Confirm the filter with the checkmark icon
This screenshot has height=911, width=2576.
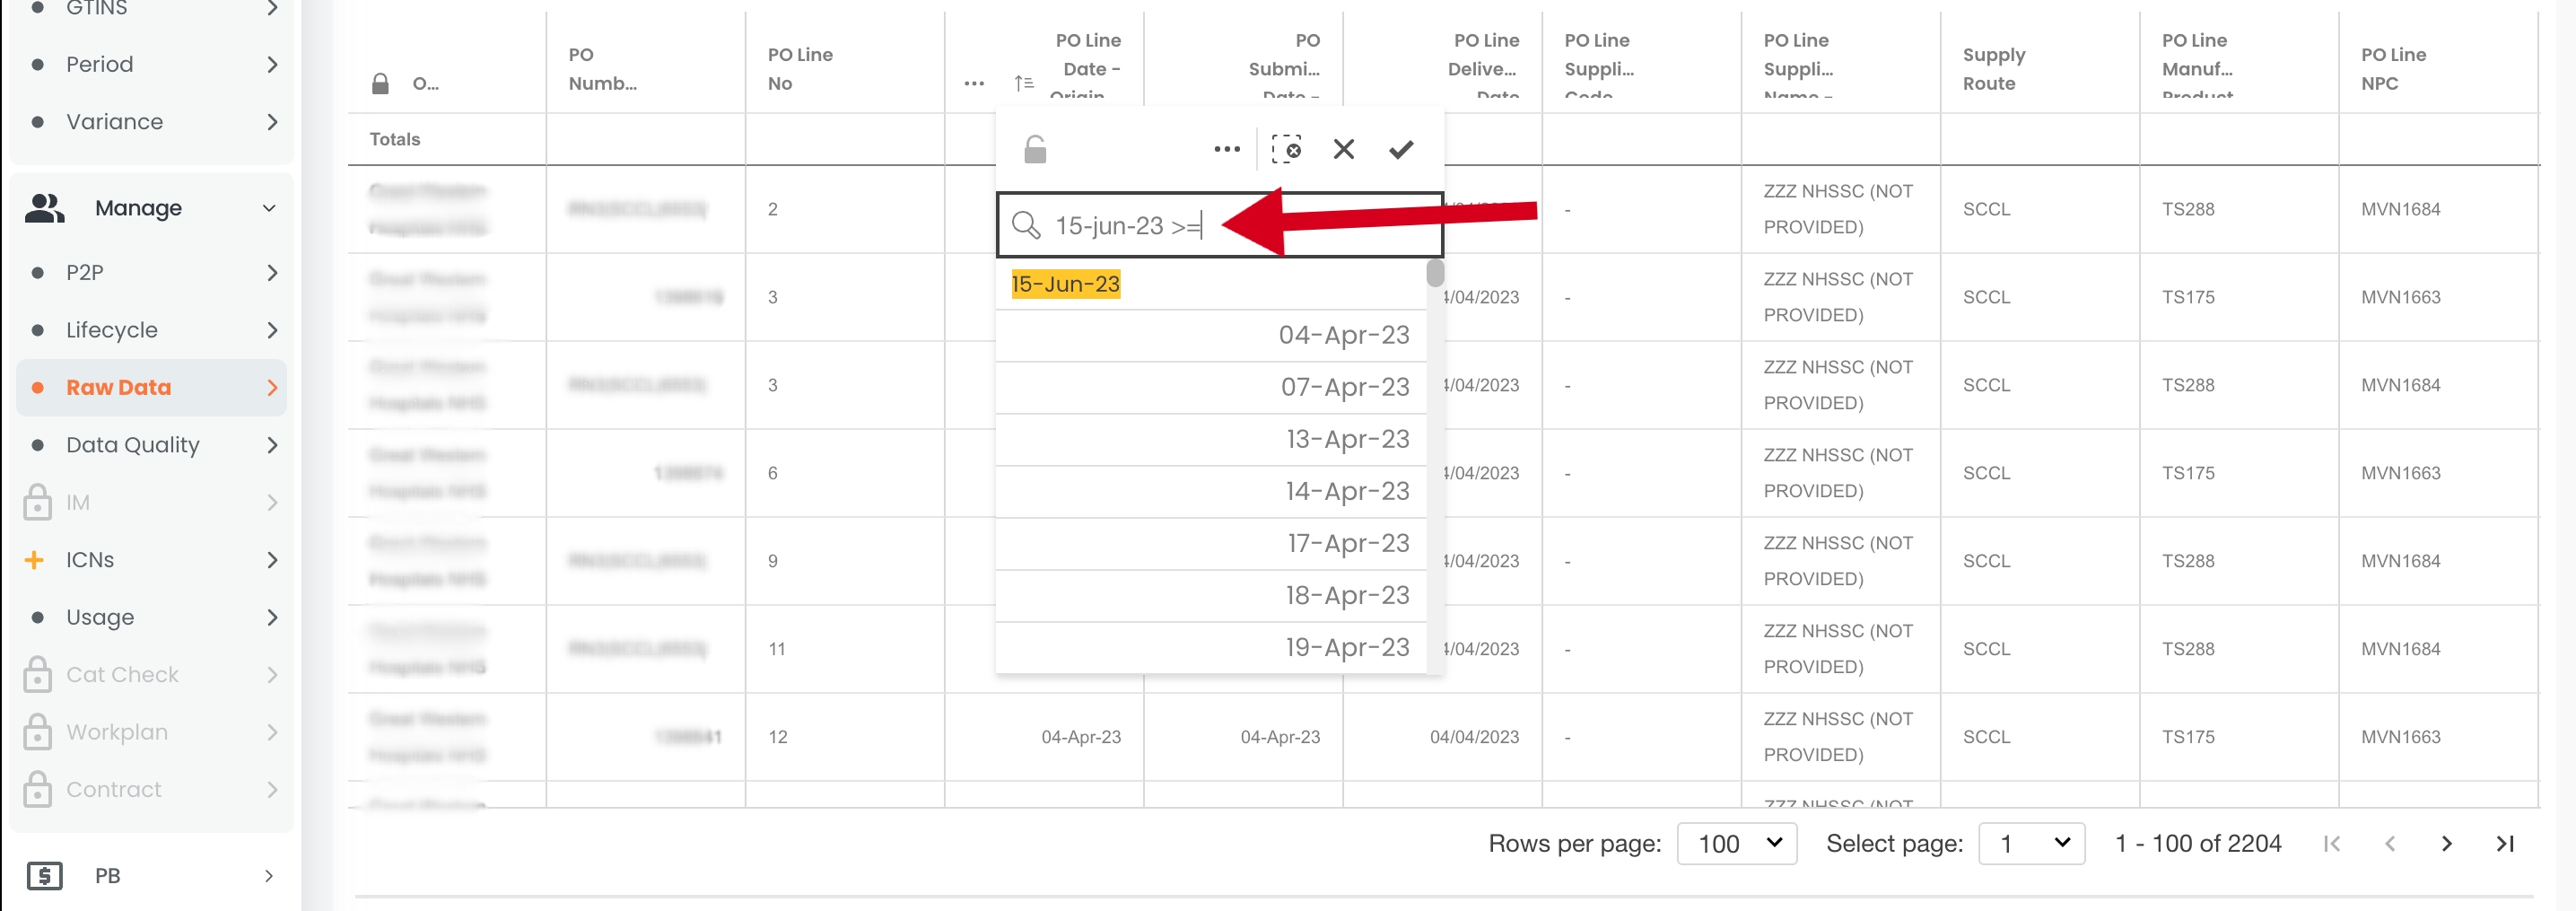[1401, 149]
